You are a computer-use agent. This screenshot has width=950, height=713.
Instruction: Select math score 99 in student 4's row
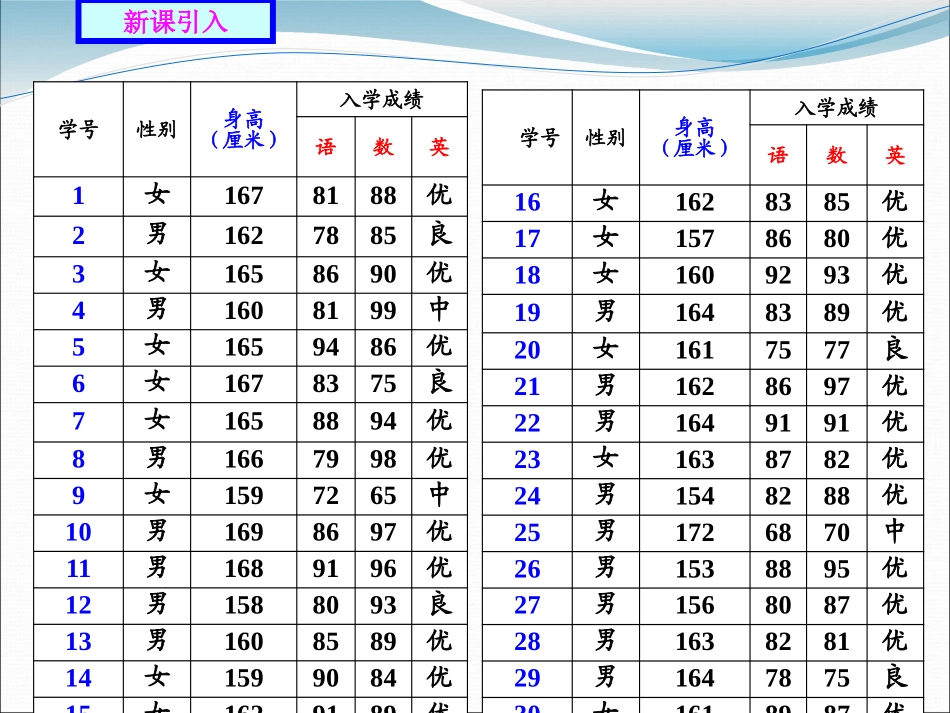(383, 311)
